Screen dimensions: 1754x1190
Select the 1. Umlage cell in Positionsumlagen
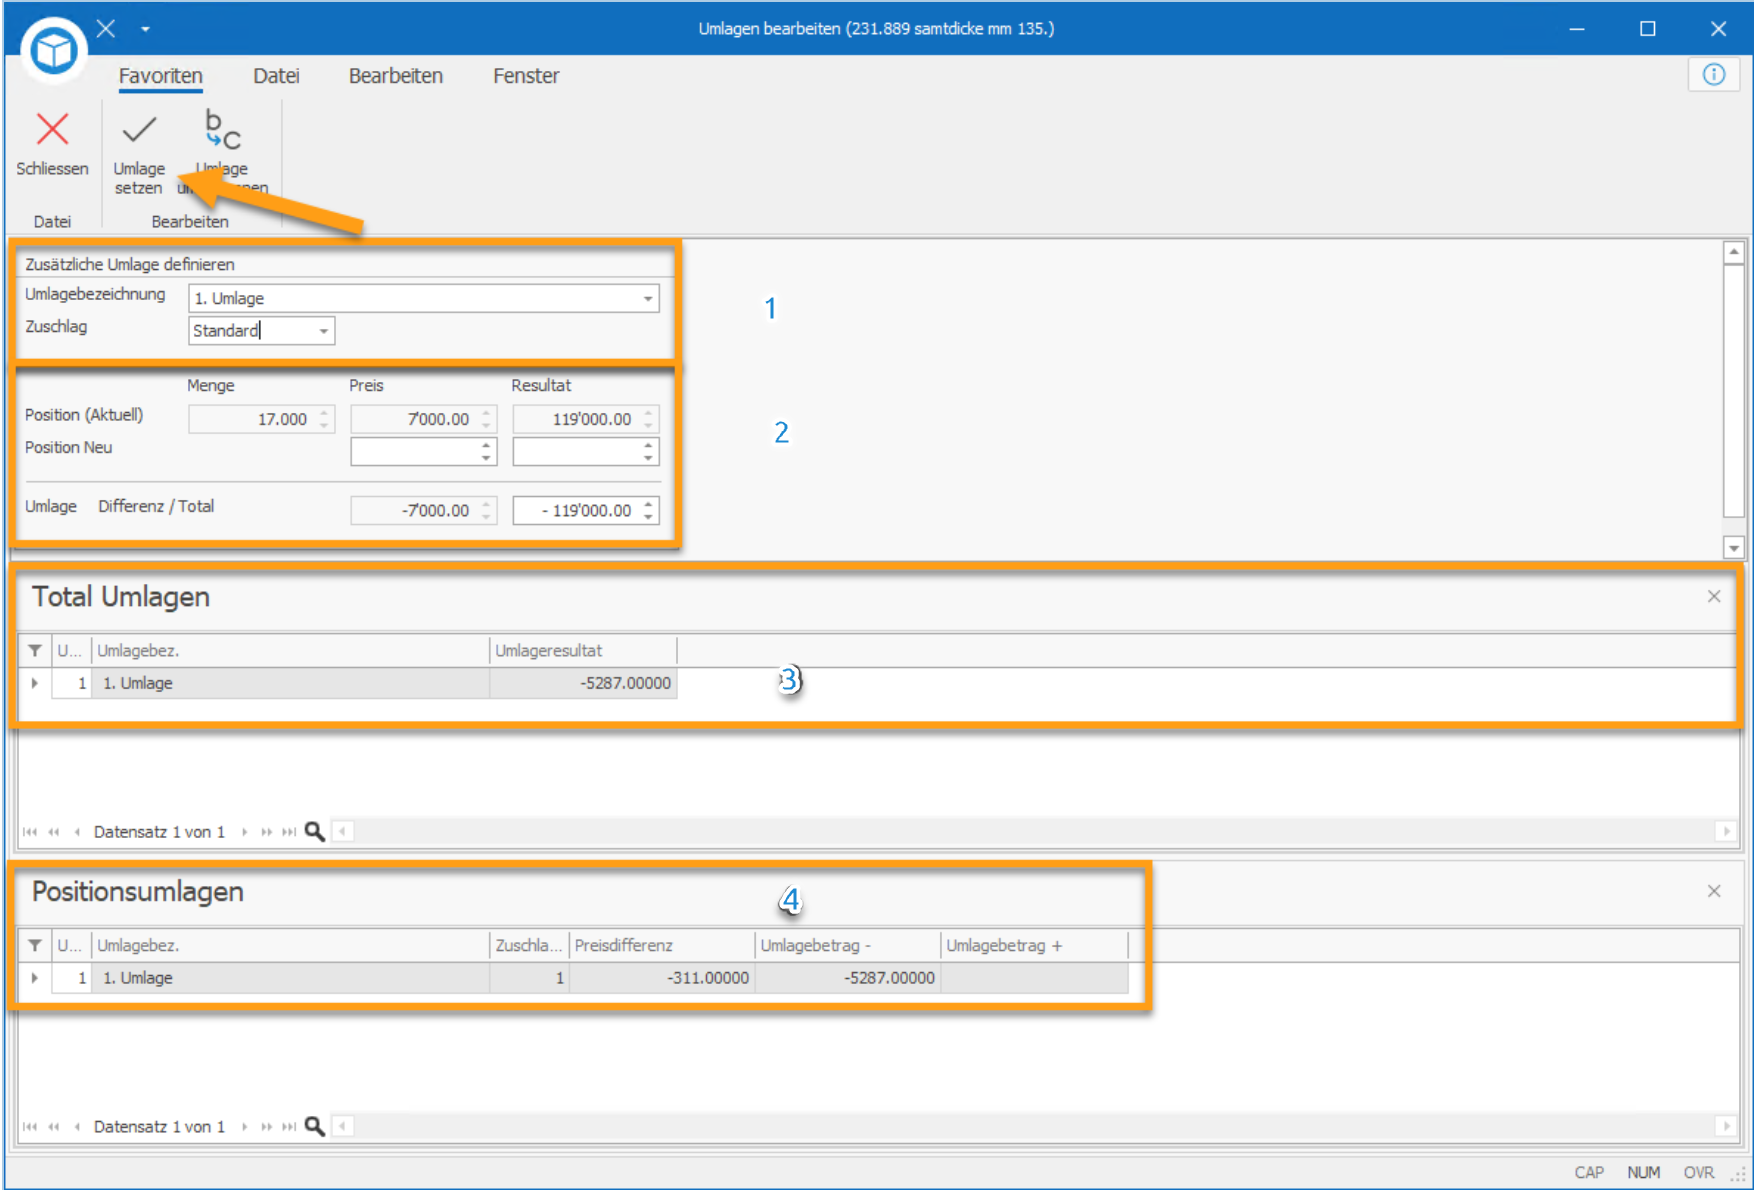(290, 978)
